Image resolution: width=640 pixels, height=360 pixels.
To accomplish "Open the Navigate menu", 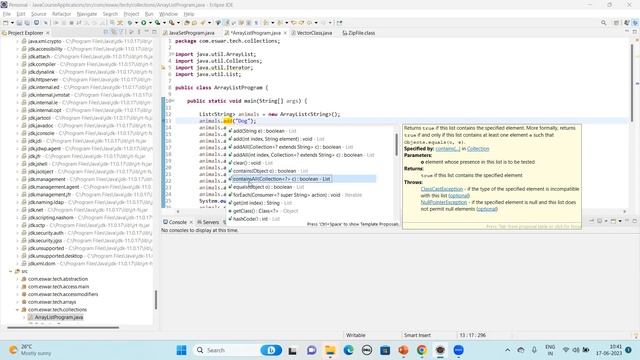I will [x=87, y=14].
